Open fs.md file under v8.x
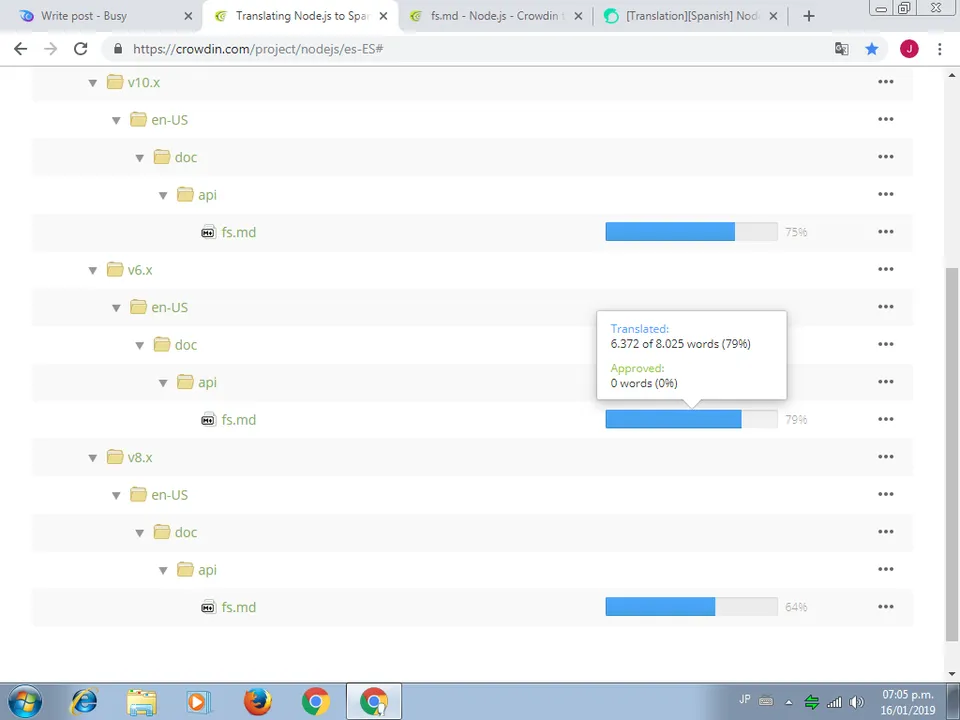This screenshot has height=720, width=960. point(239,607)
